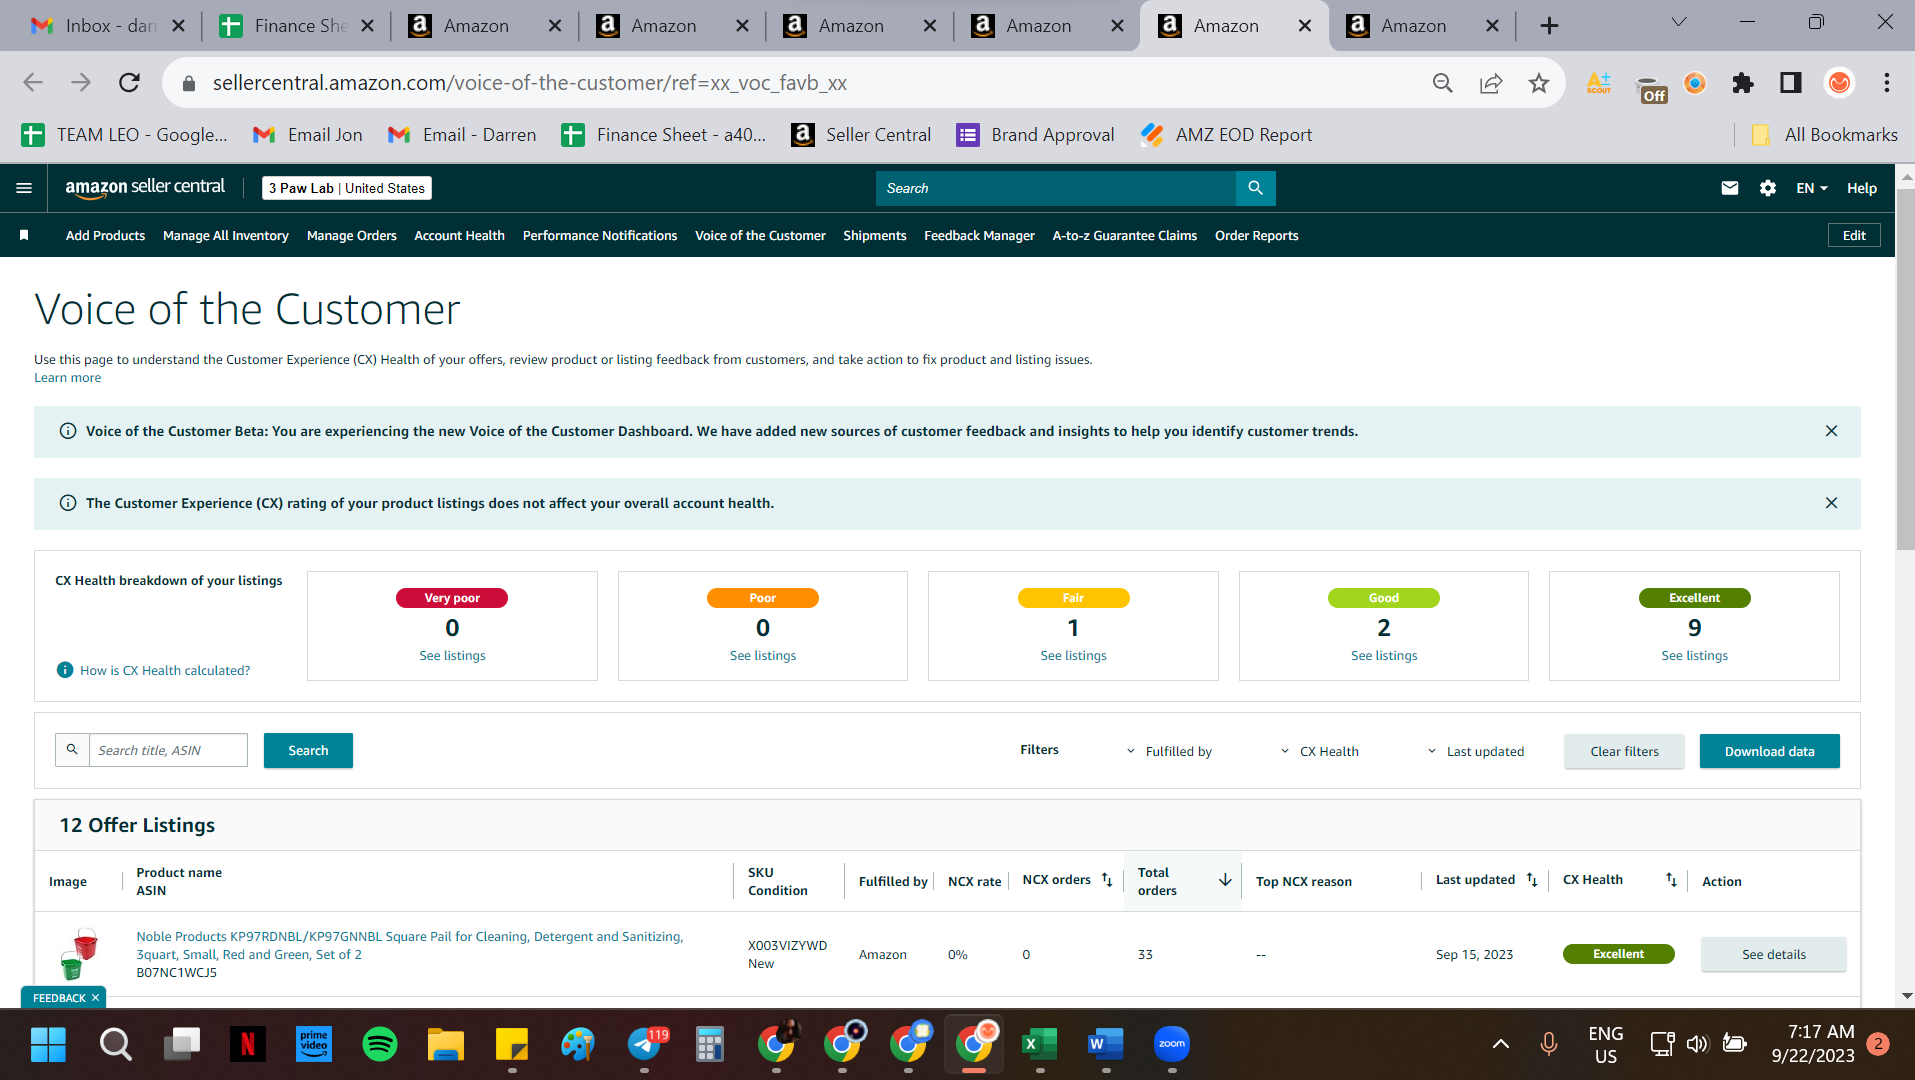
Task: Click the bookmark flag icon in nav bar
Action: coord(24,235)
